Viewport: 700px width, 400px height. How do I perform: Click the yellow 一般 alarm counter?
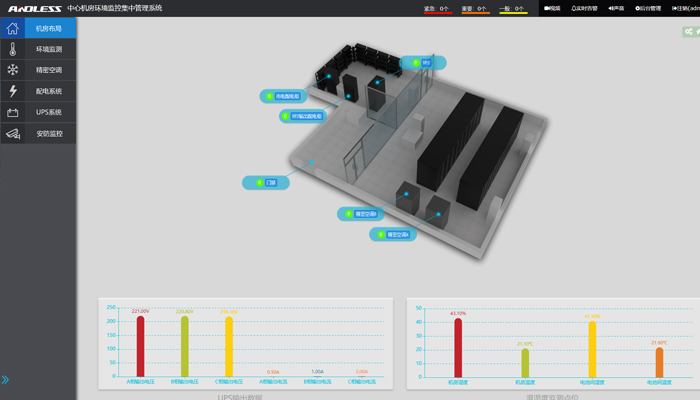point(513,8)
